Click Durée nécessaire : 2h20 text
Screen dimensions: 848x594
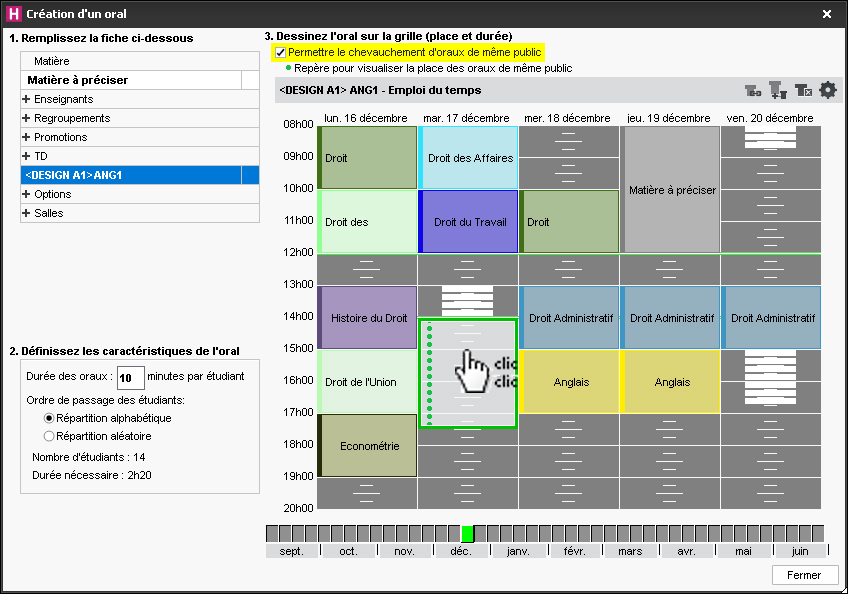[x=92, y=475]
